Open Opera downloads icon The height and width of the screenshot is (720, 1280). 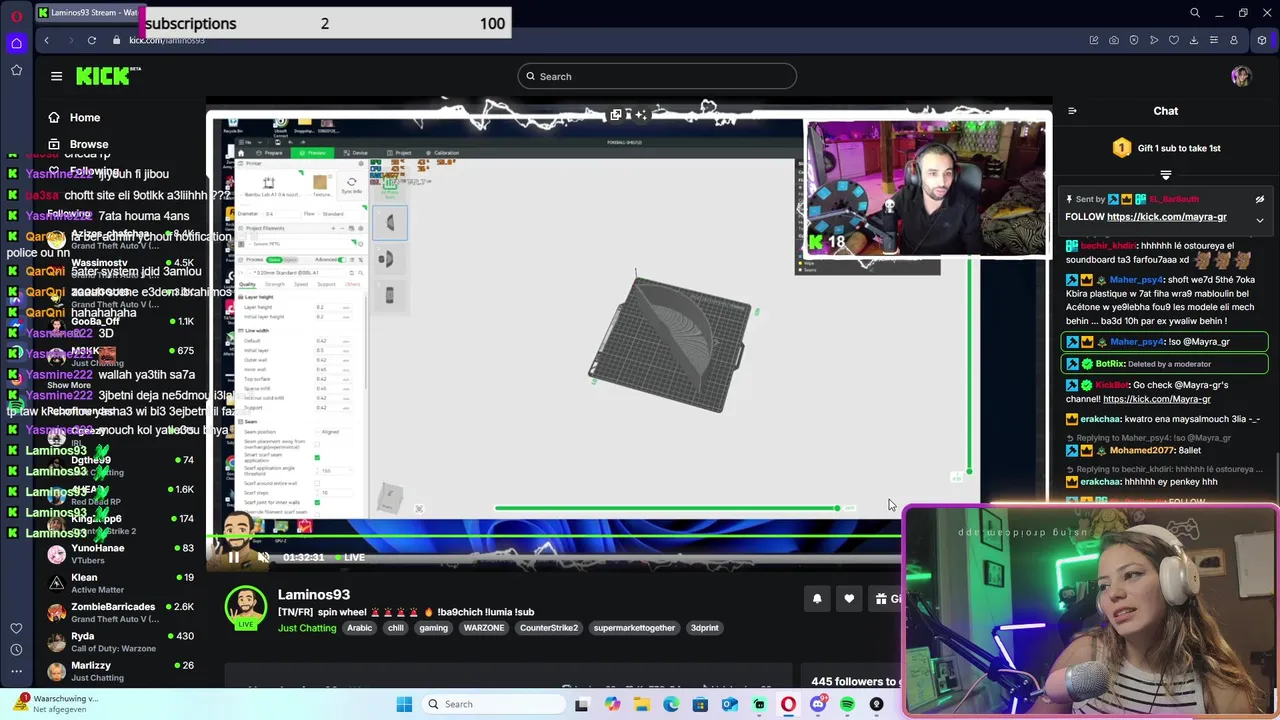pyautogui.click(x=1193, y=40)
